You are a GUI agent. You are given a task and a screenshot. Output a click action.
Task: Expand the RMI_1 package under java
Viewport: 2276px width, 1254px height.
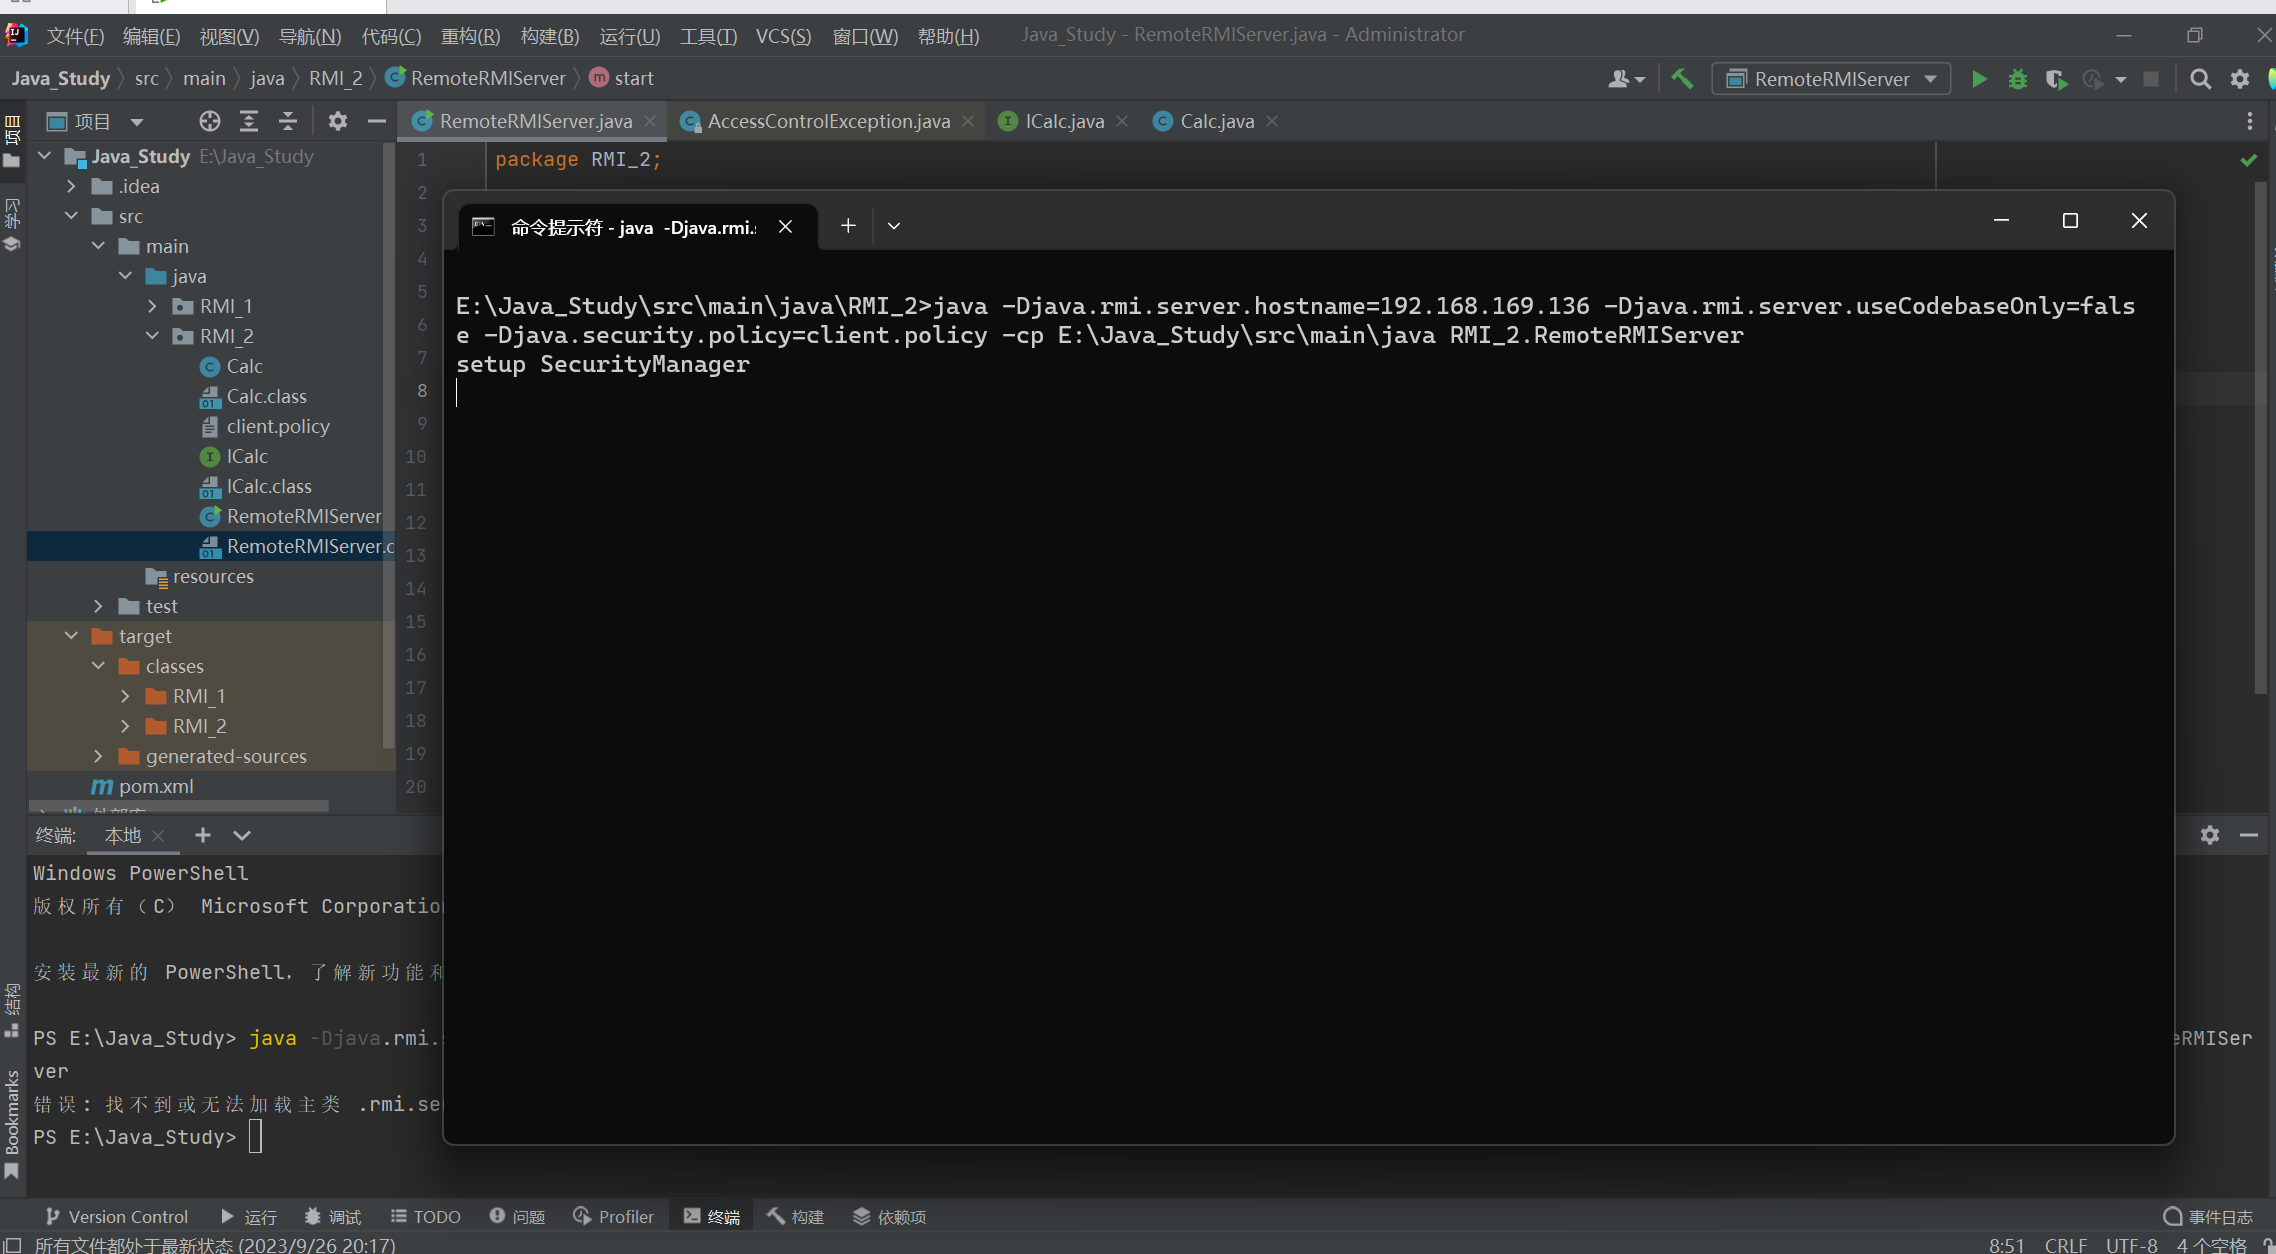coord(152,306)
